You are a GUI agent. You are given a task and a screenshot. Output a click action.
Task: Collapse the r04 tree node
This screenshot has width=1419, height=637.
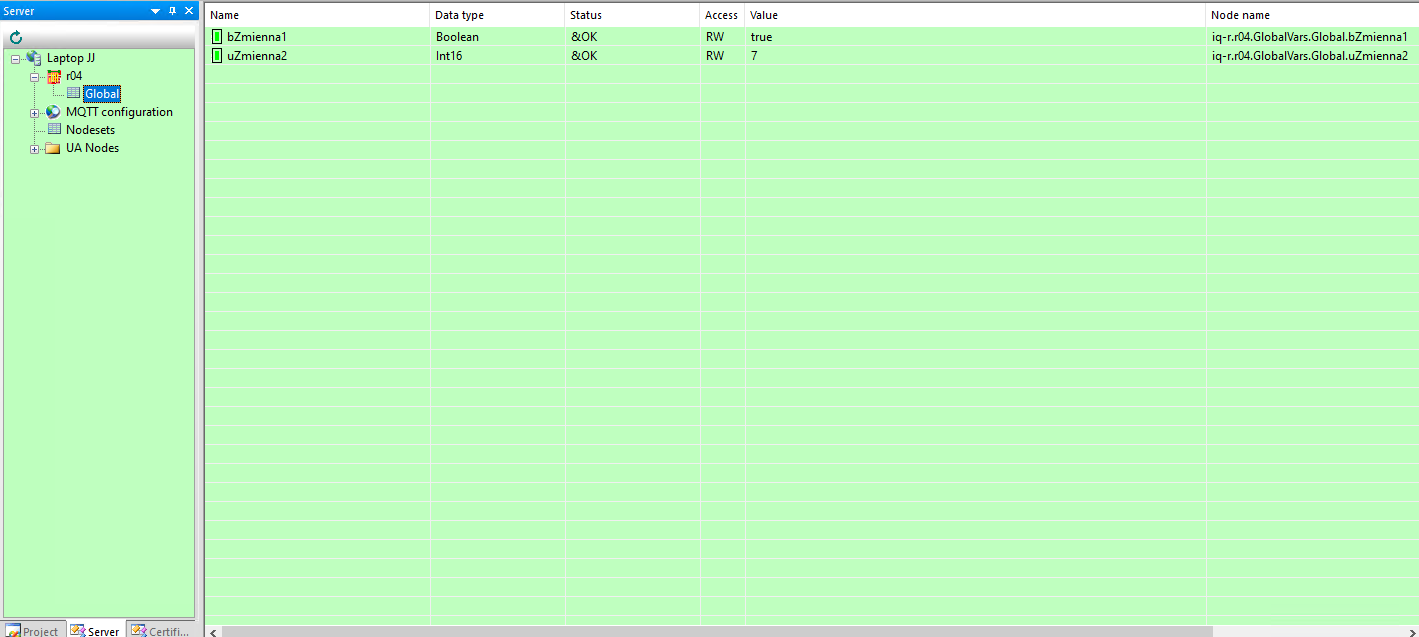tap(35, 77)
